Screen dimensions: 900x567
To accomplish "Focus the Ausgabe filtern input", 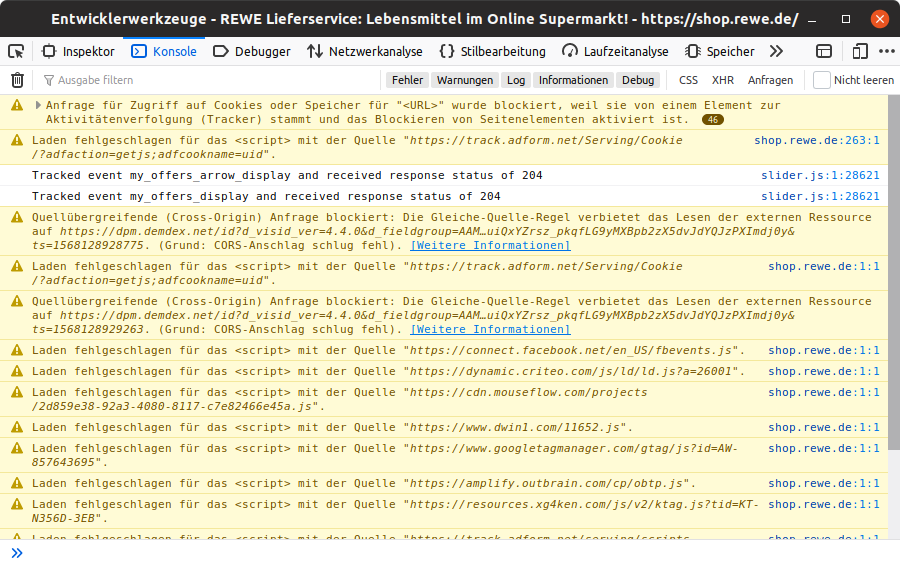I will point(210,80).
